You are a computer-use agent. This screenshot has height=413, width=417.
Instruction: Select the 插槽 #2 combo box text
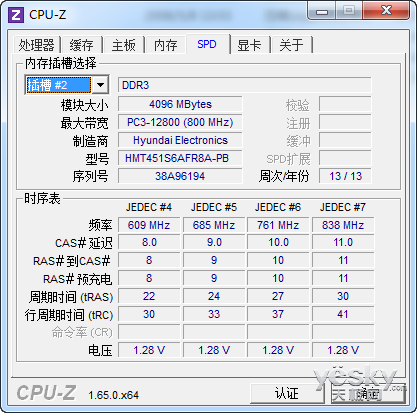point(58,85)
